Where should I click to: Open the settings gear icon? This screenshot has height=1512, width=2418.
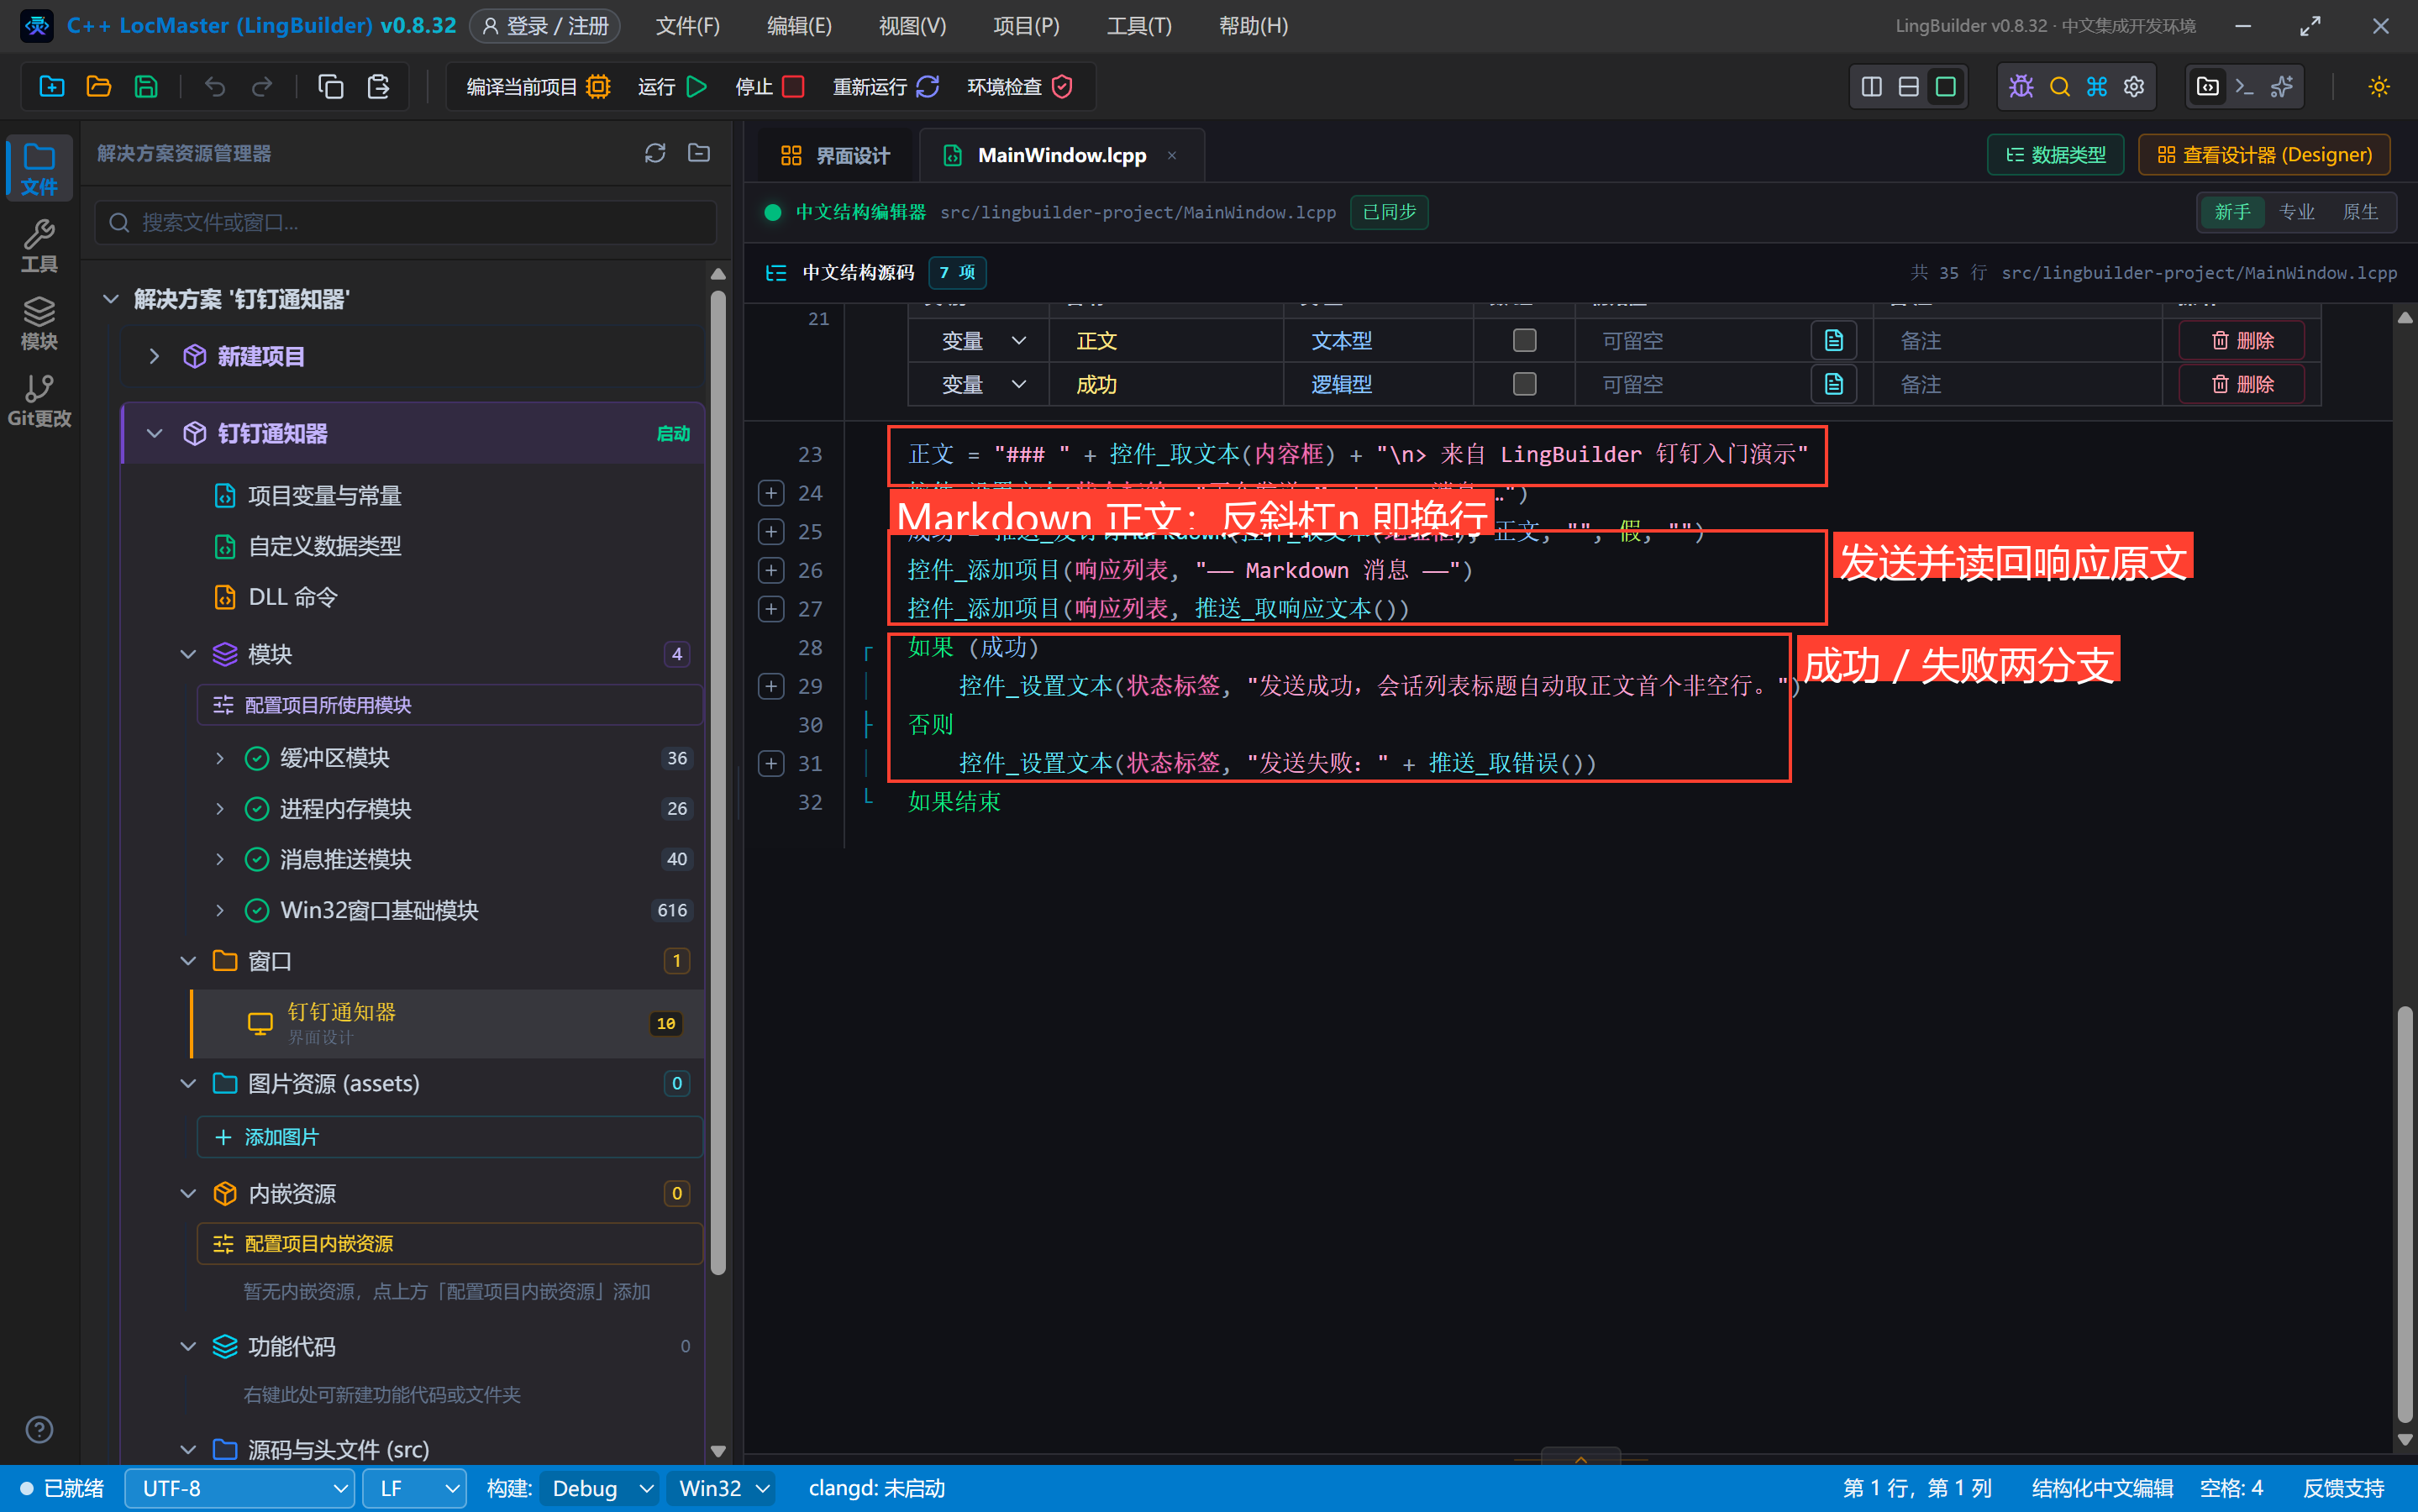[x=2134, y=87]
